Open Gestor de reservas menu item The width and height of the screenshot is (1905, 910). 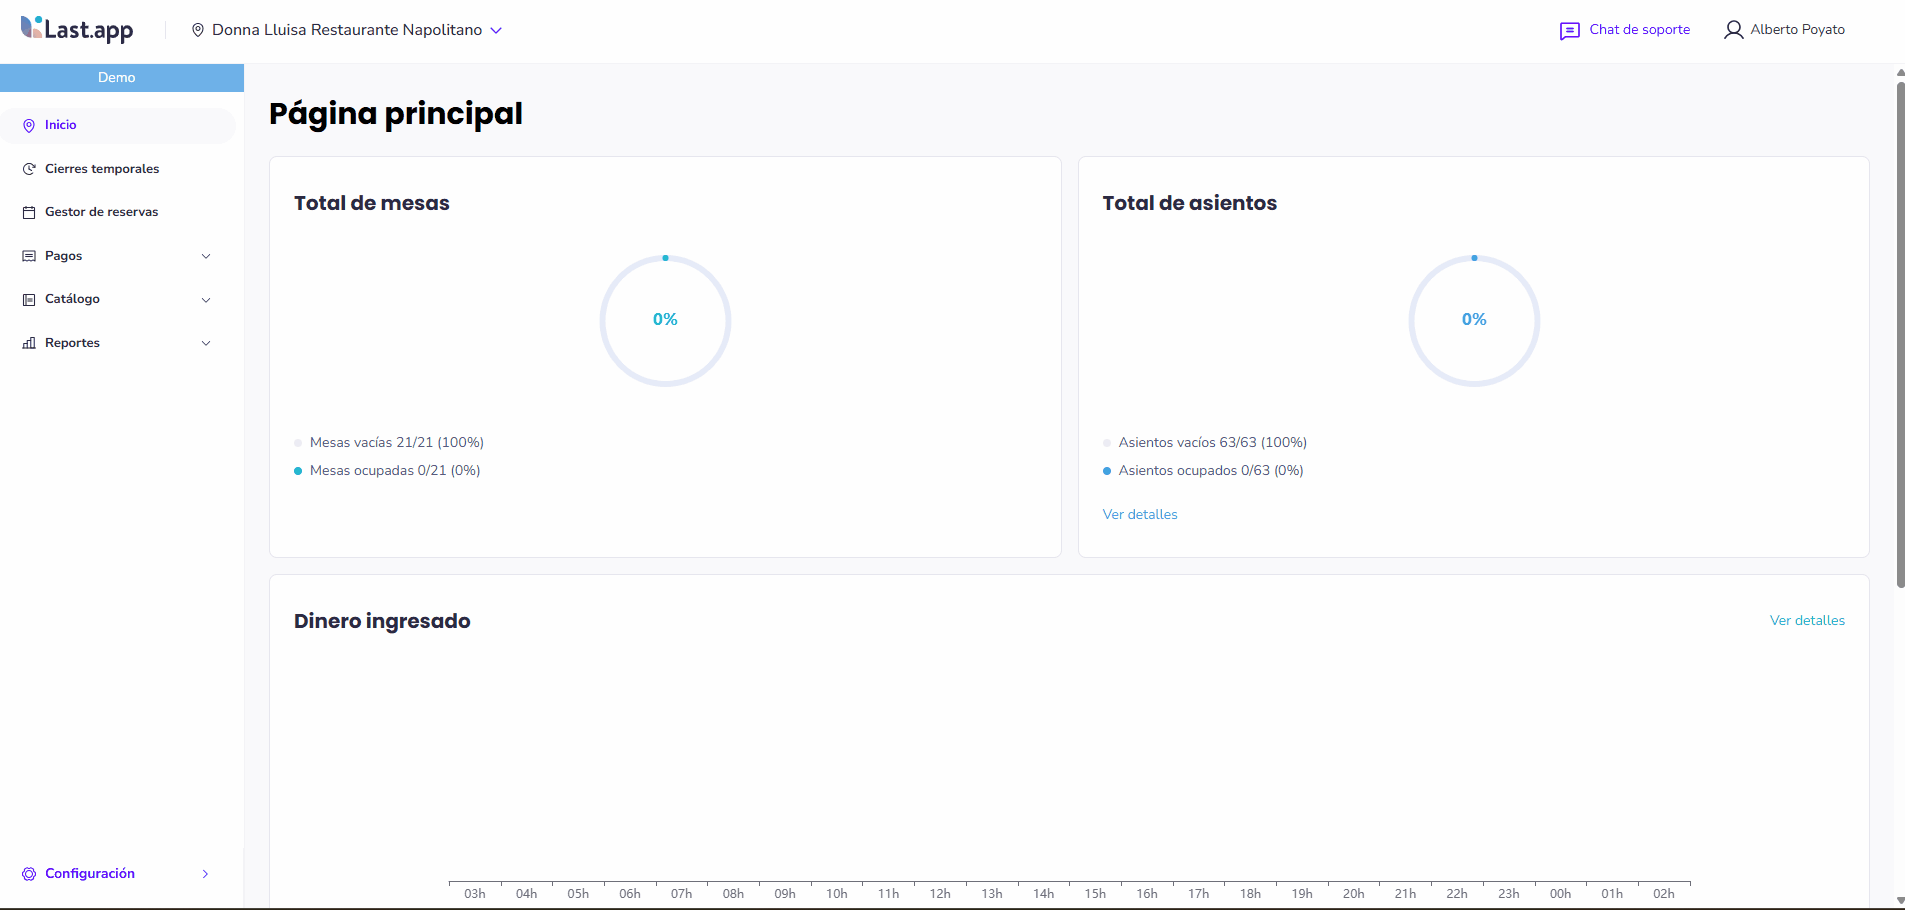click(101, 212)
